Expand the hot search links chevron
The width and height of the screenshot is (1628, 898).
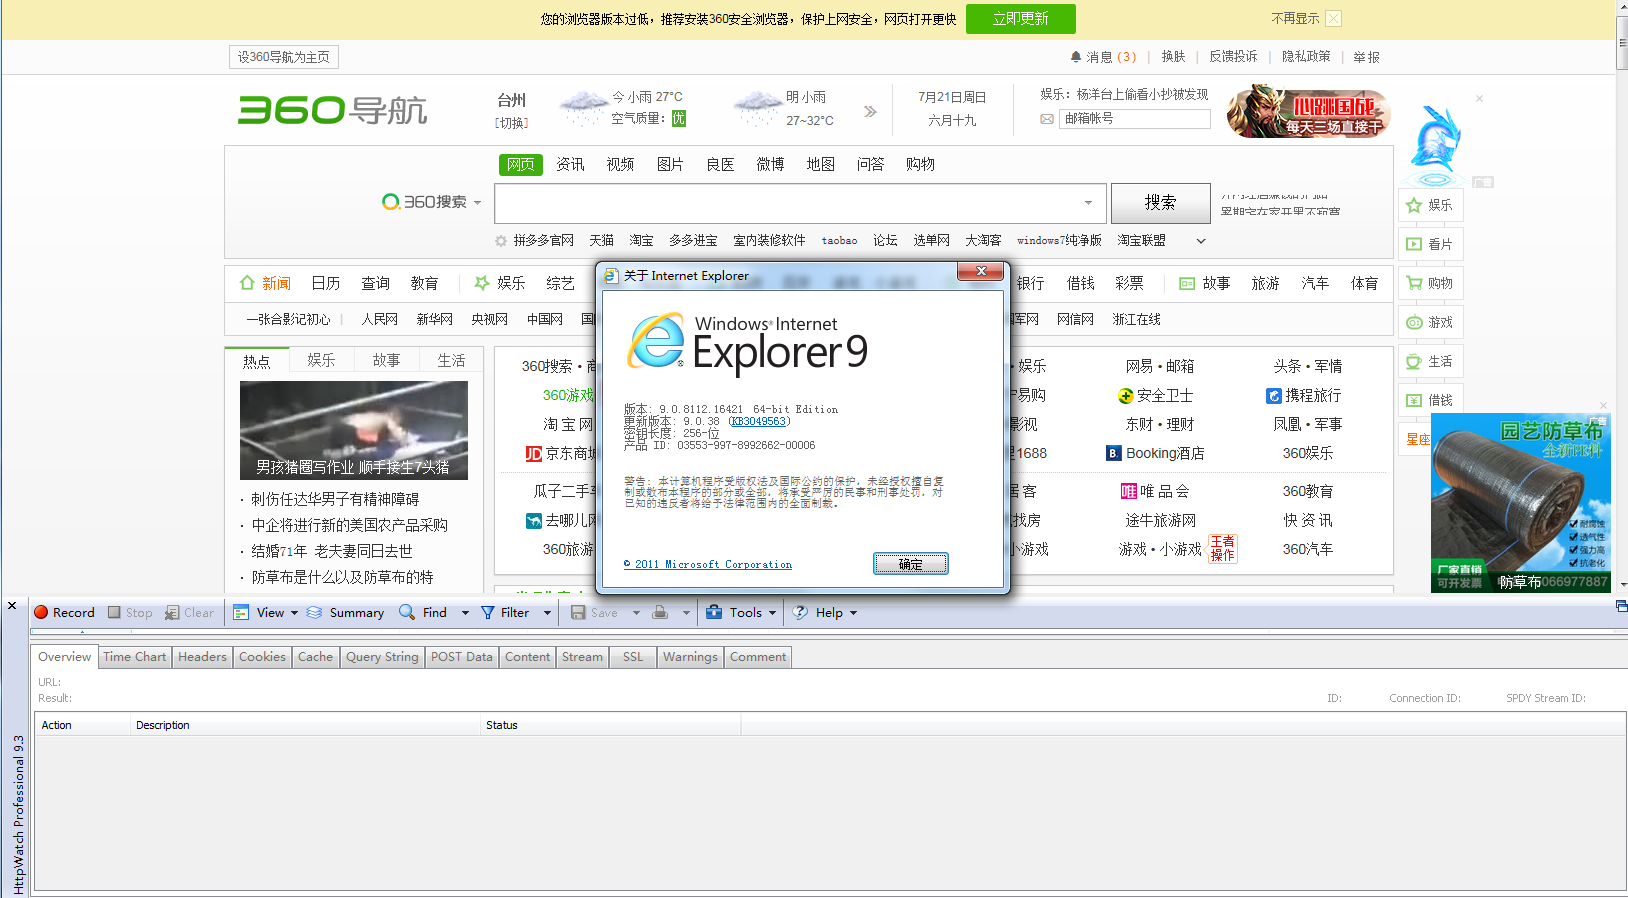[1201, 241]
